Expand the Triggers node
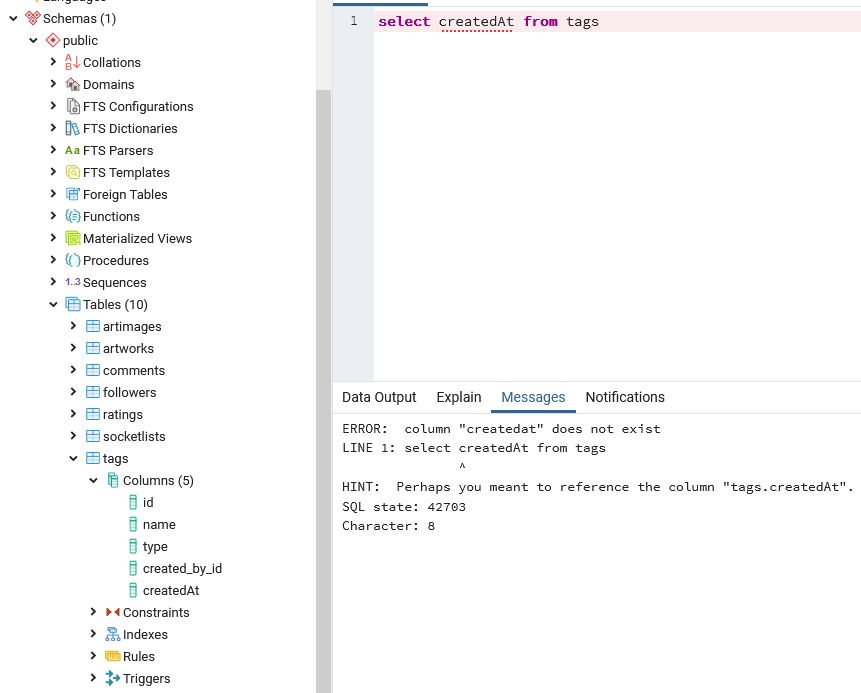861x693 pixels. point(93,677)
